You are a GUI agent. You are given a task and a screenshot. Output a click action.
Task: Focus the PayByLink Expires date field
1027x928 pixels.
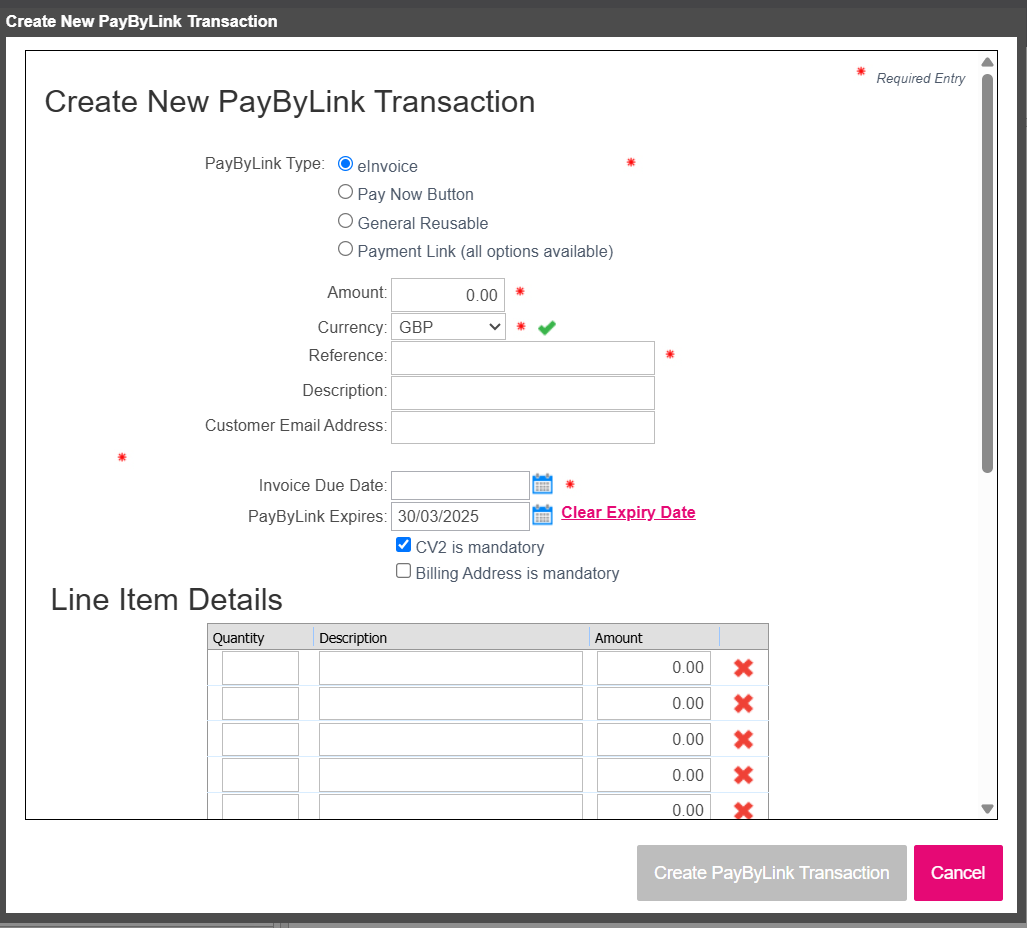click(460, 516)
